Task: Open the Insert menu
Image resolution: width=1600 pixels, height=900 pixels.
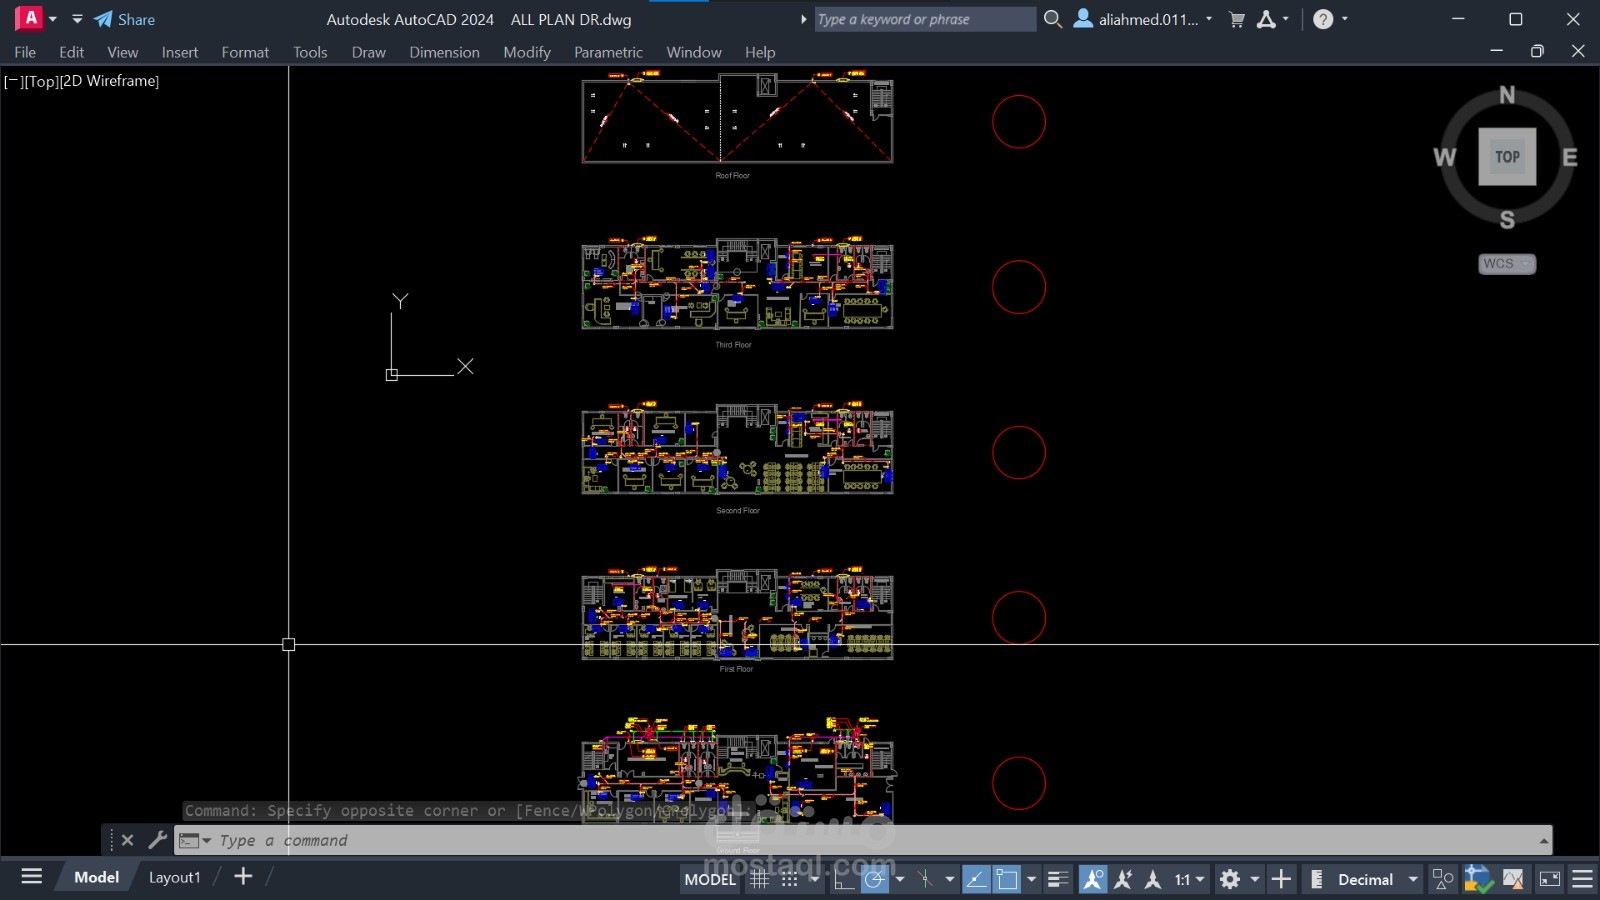Action: pos(180,52)
